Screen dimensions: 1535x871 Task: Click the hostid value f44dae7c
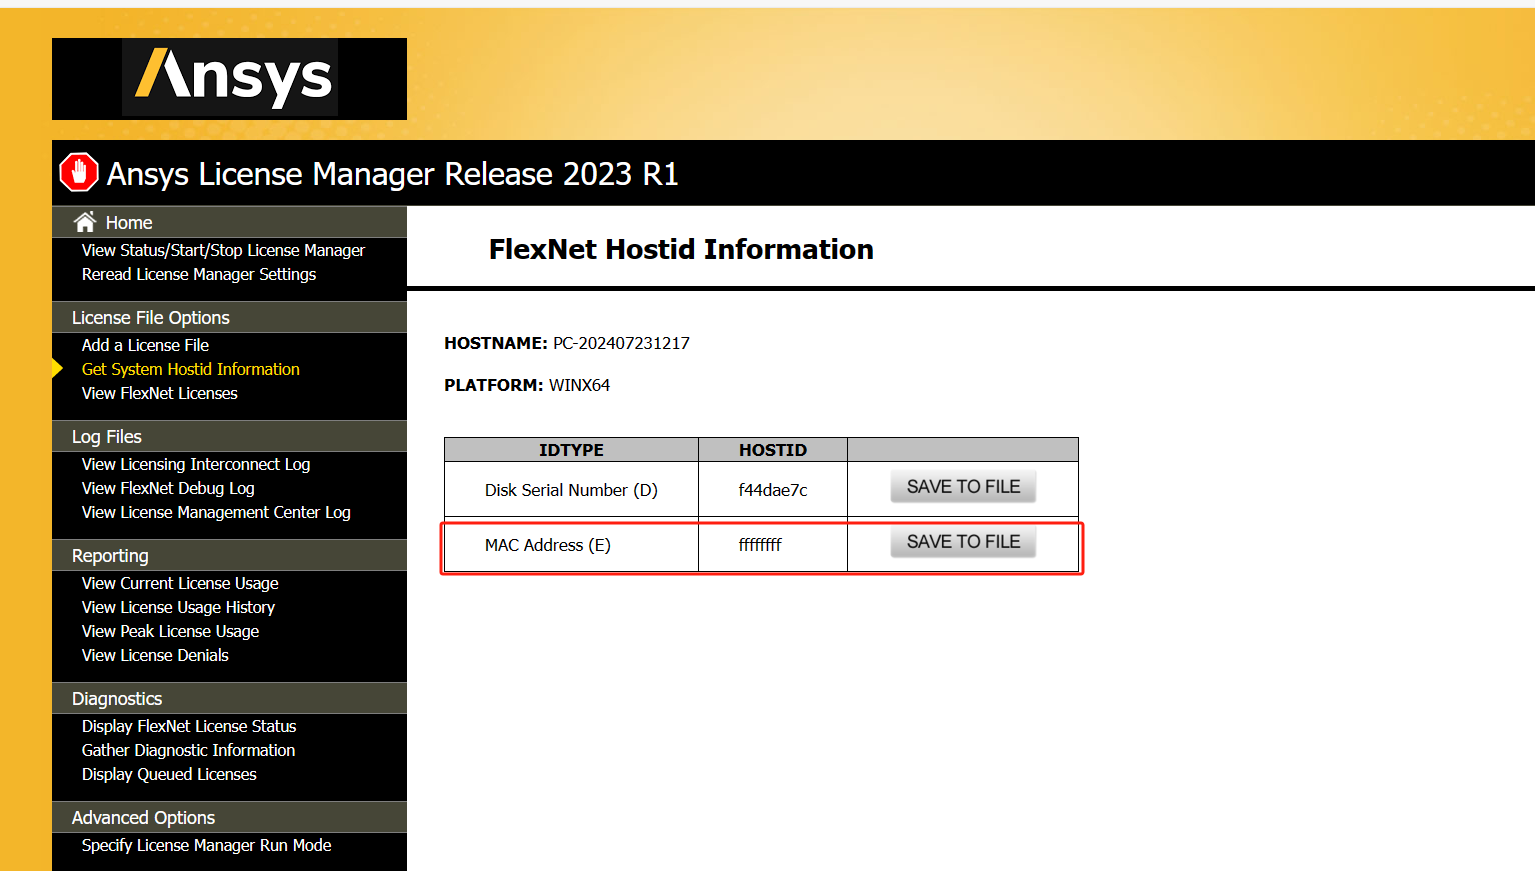[x=773, y=490]
